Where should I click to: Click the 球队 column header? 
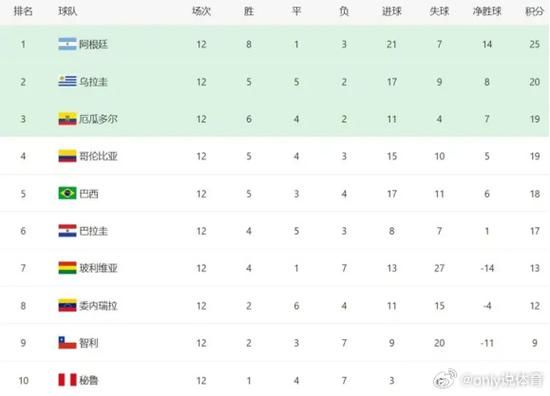[67, 11]
